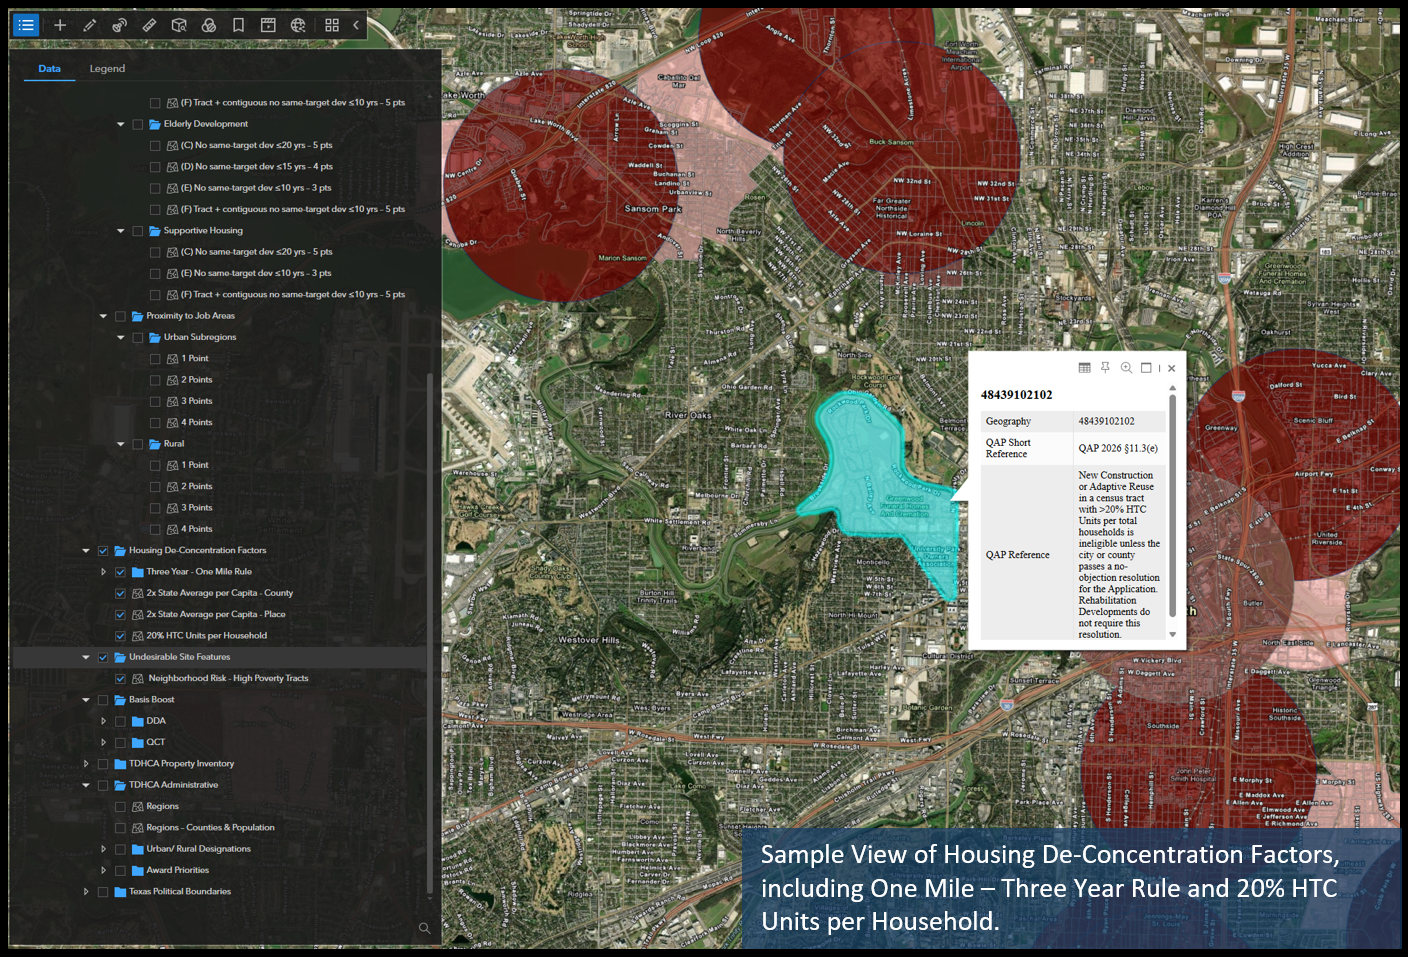Expand the DDA folder under Basis Boost
Viewport: 1408px width, 957px height.
click(103, 720)
